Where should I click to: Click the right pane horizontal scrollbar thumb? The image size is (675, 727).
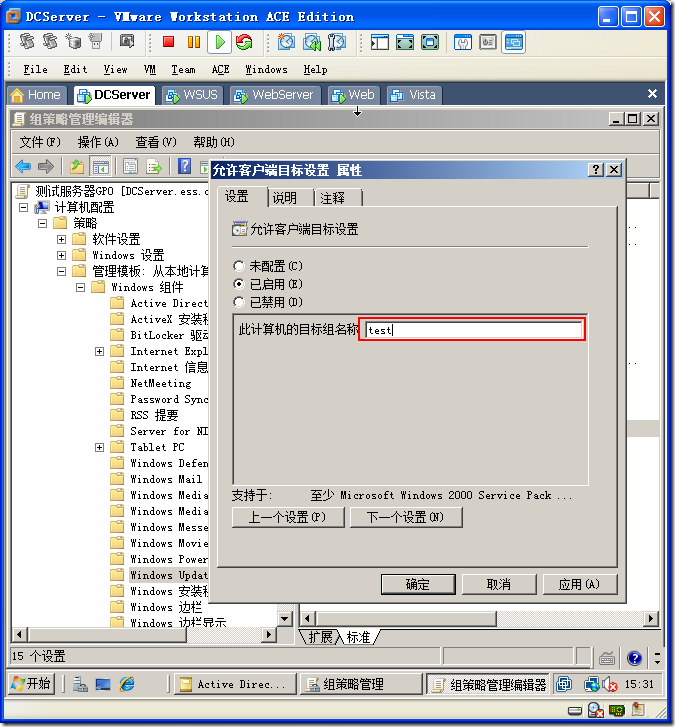click(x=406, y=619)
